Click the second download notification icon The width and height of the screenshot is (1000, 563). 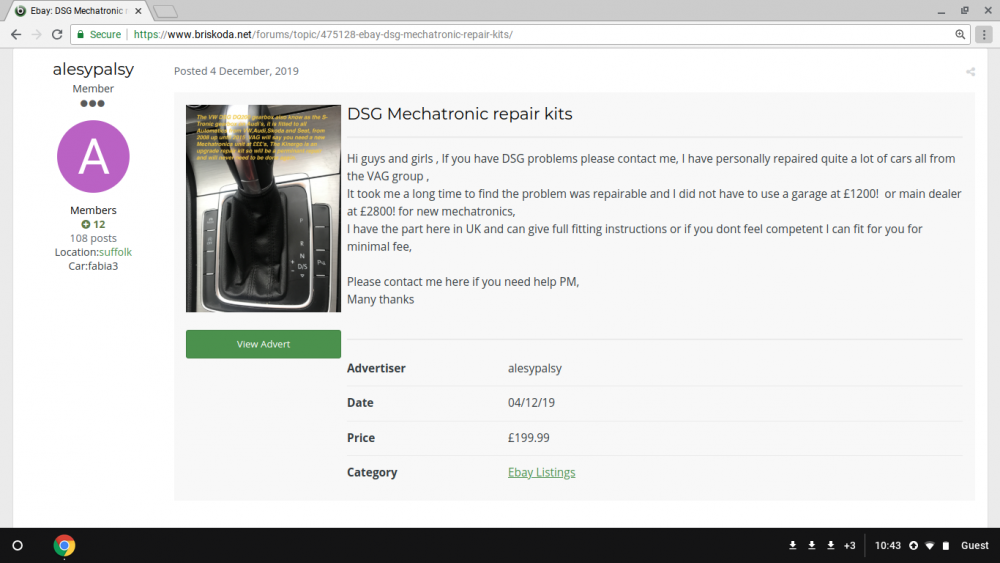811,545
